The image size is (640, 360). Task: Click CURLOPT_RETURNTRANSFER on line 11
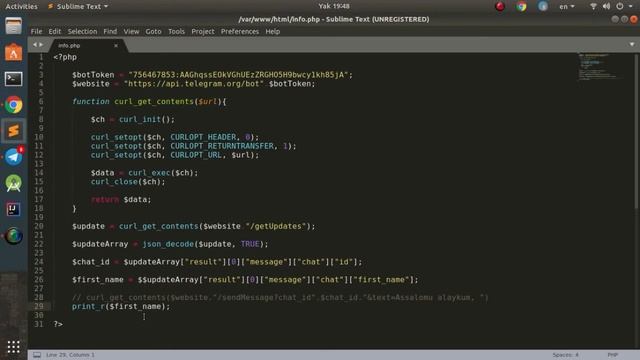pyautogui.click(x=222, y=146)
